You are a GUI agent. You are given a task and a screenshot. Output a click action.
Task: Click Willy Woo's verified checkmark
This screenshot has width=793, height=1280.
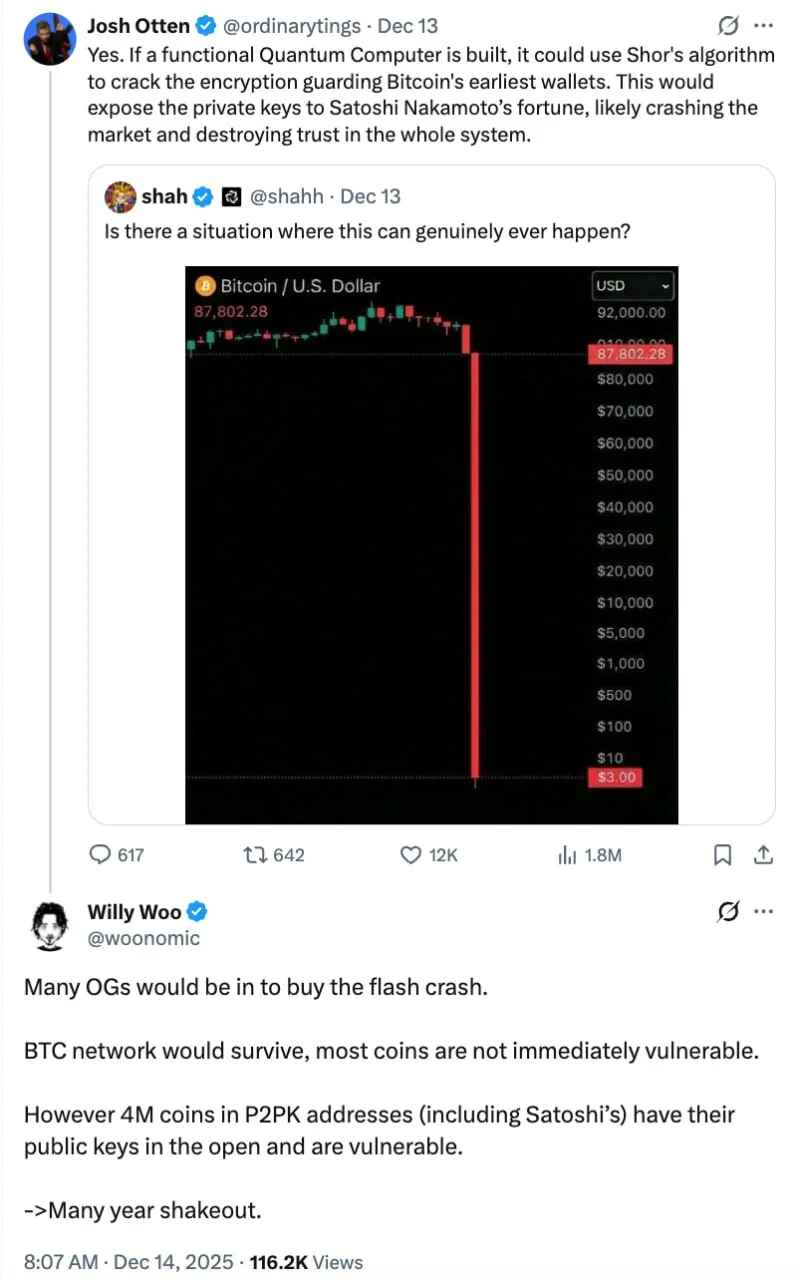(196, 911)
